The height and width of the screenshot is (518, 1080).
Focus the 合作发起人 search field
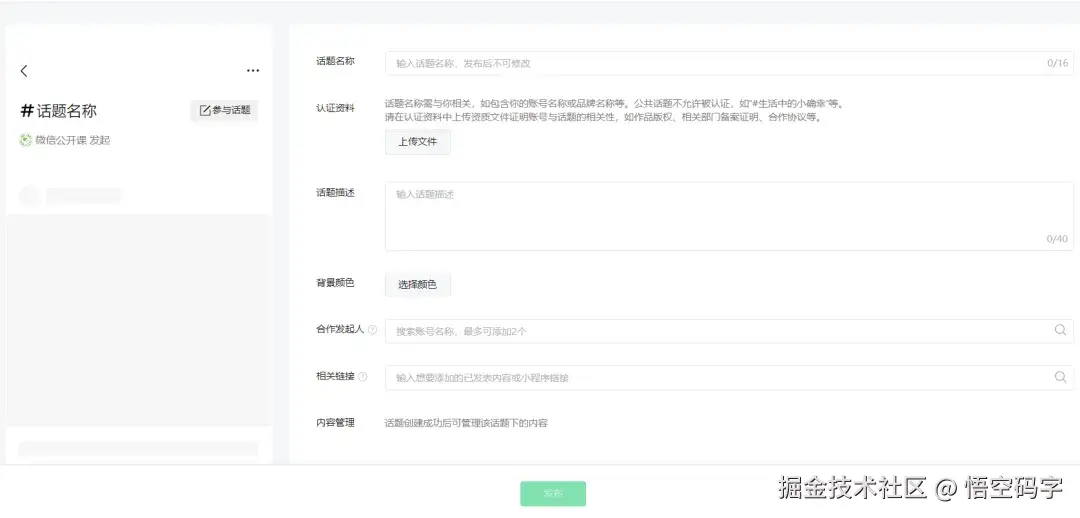(729, 331)
